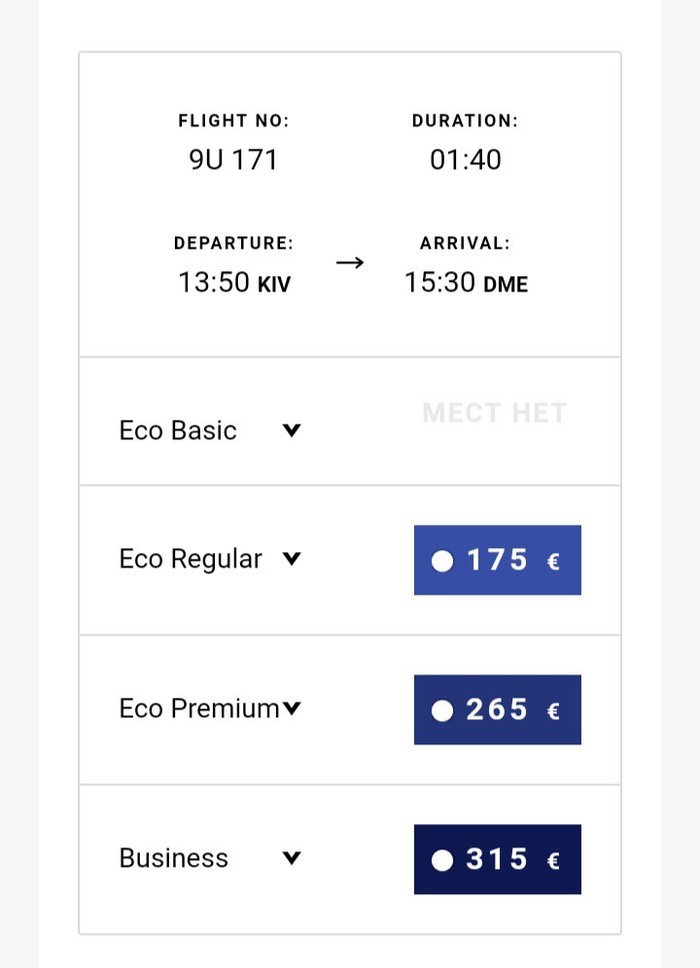Click the route arrow between departure and arrival

click(x=349, y=263)
